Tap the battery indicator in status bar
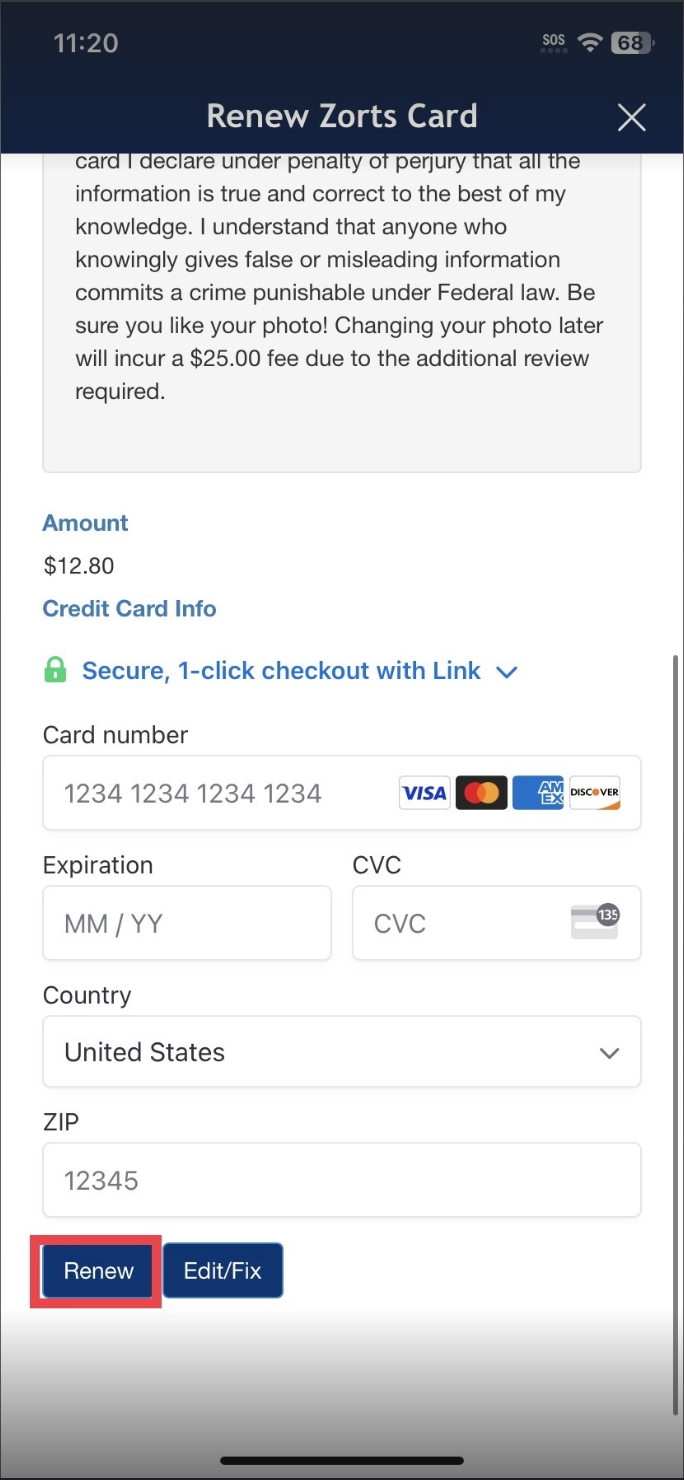The width and height of the screenshot is (684, 1480). [632, 43]
